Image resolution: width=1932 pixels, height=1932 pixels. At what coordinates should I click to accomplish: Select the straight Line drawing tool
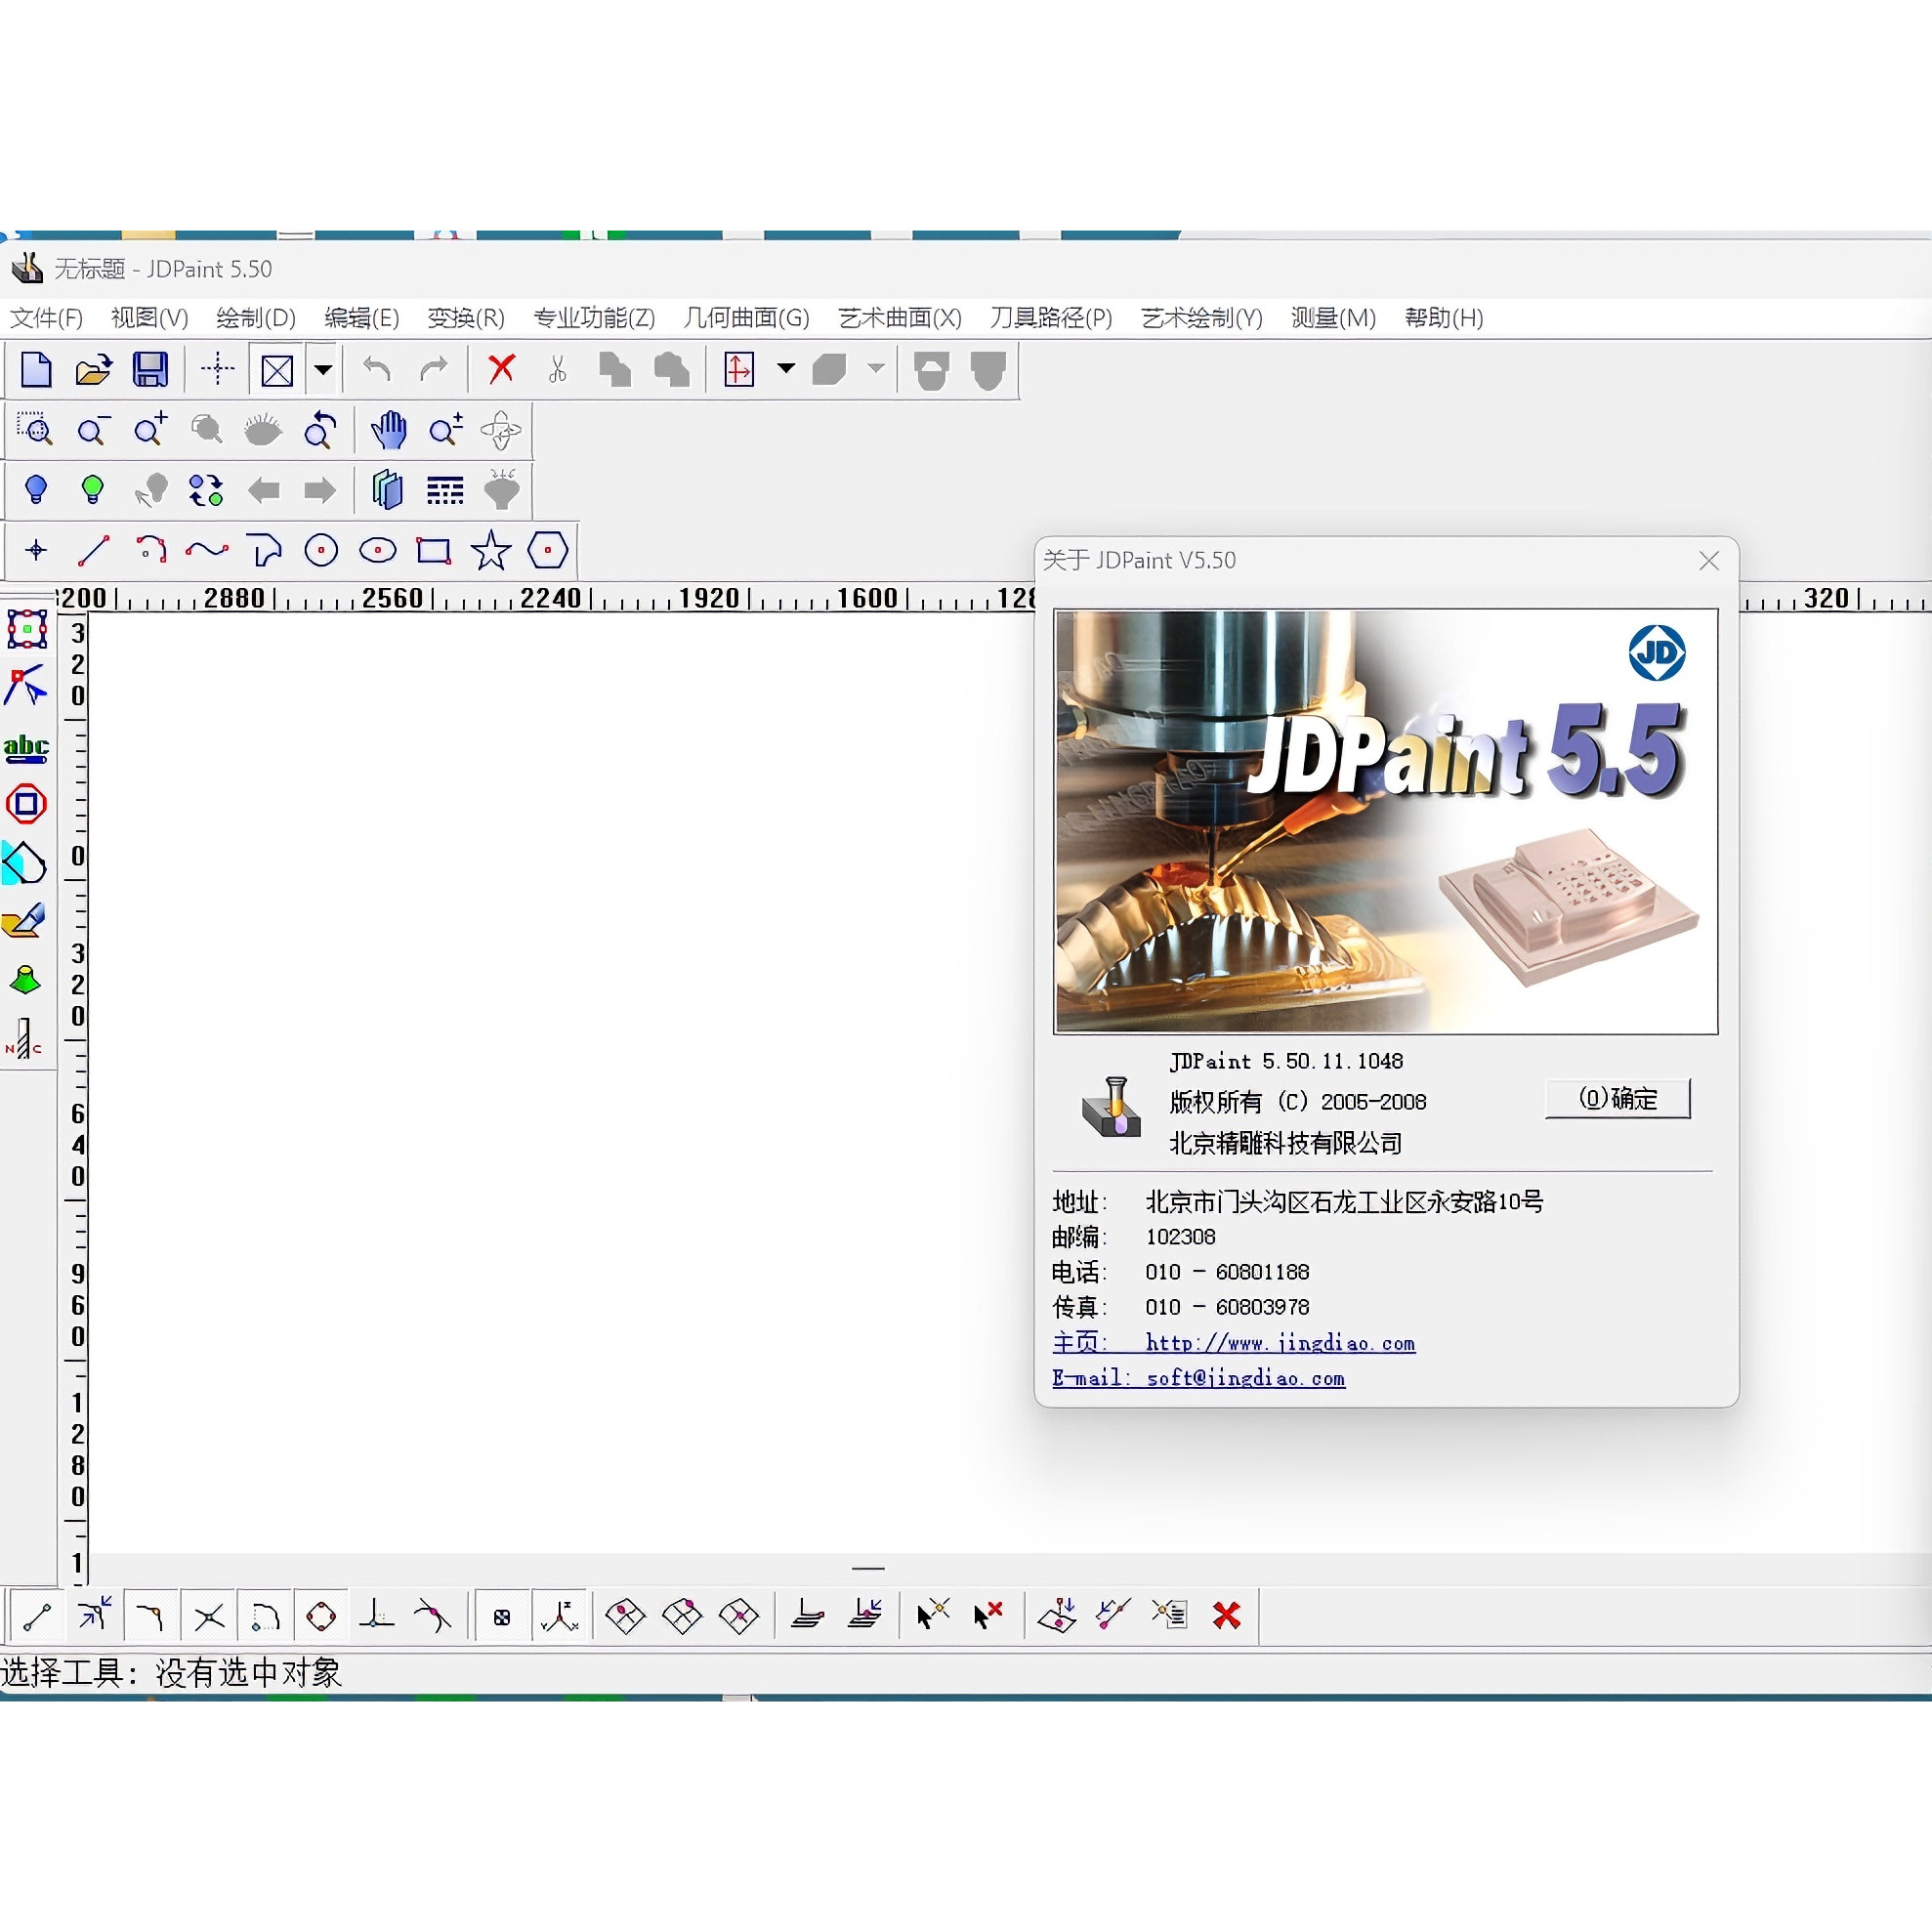tap(93, 550)
